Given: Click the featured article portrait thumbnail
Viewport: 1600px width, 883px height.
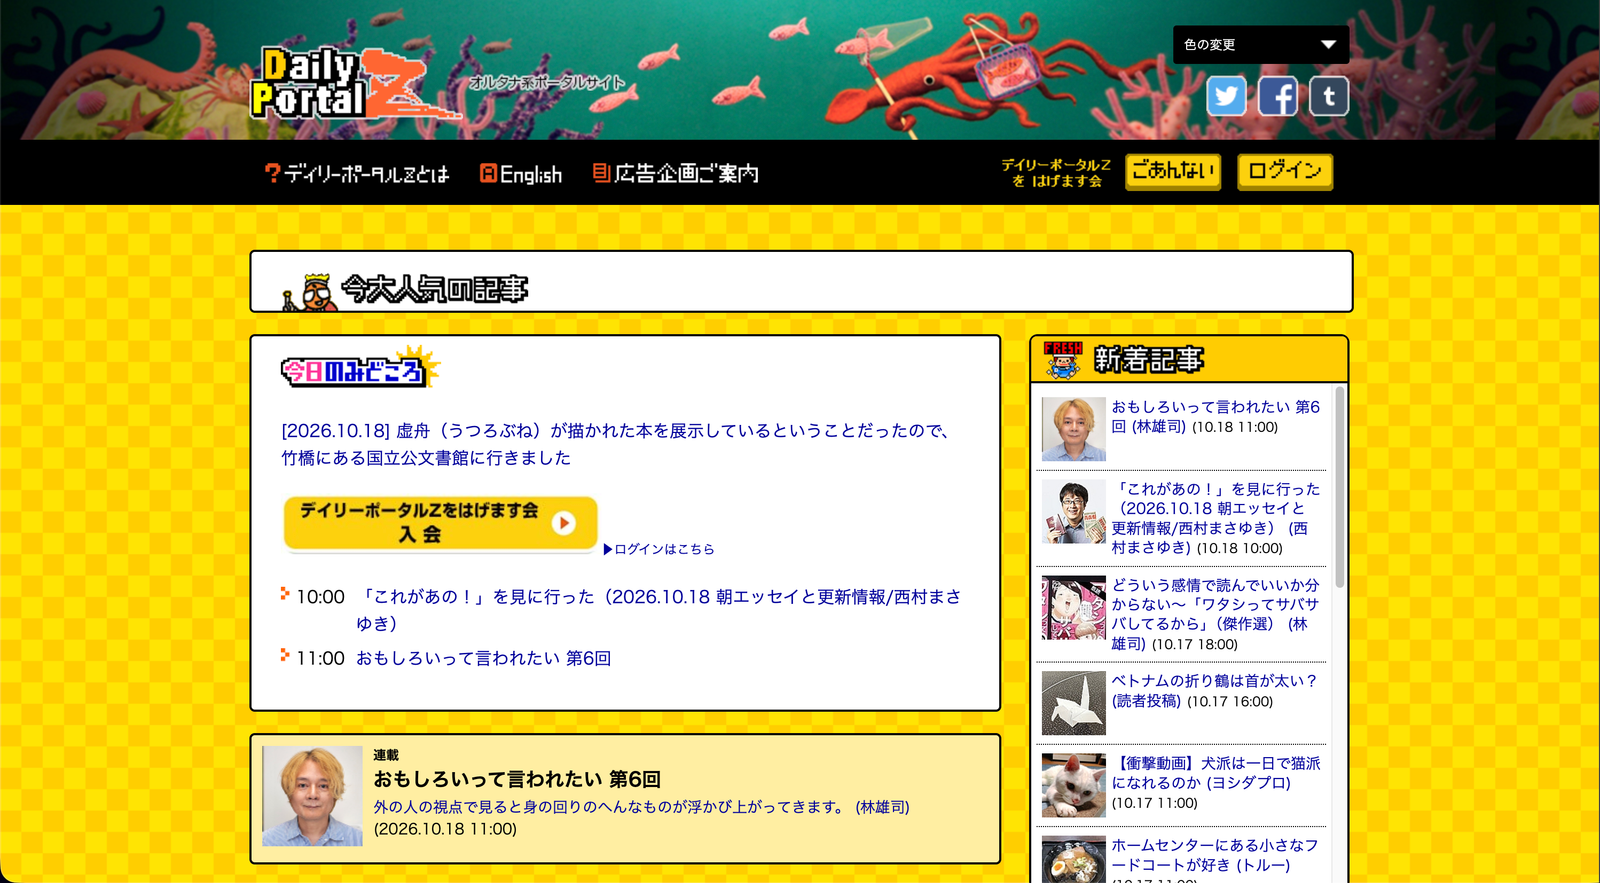Looking at the screenshot, I should (x=312, y=796).
